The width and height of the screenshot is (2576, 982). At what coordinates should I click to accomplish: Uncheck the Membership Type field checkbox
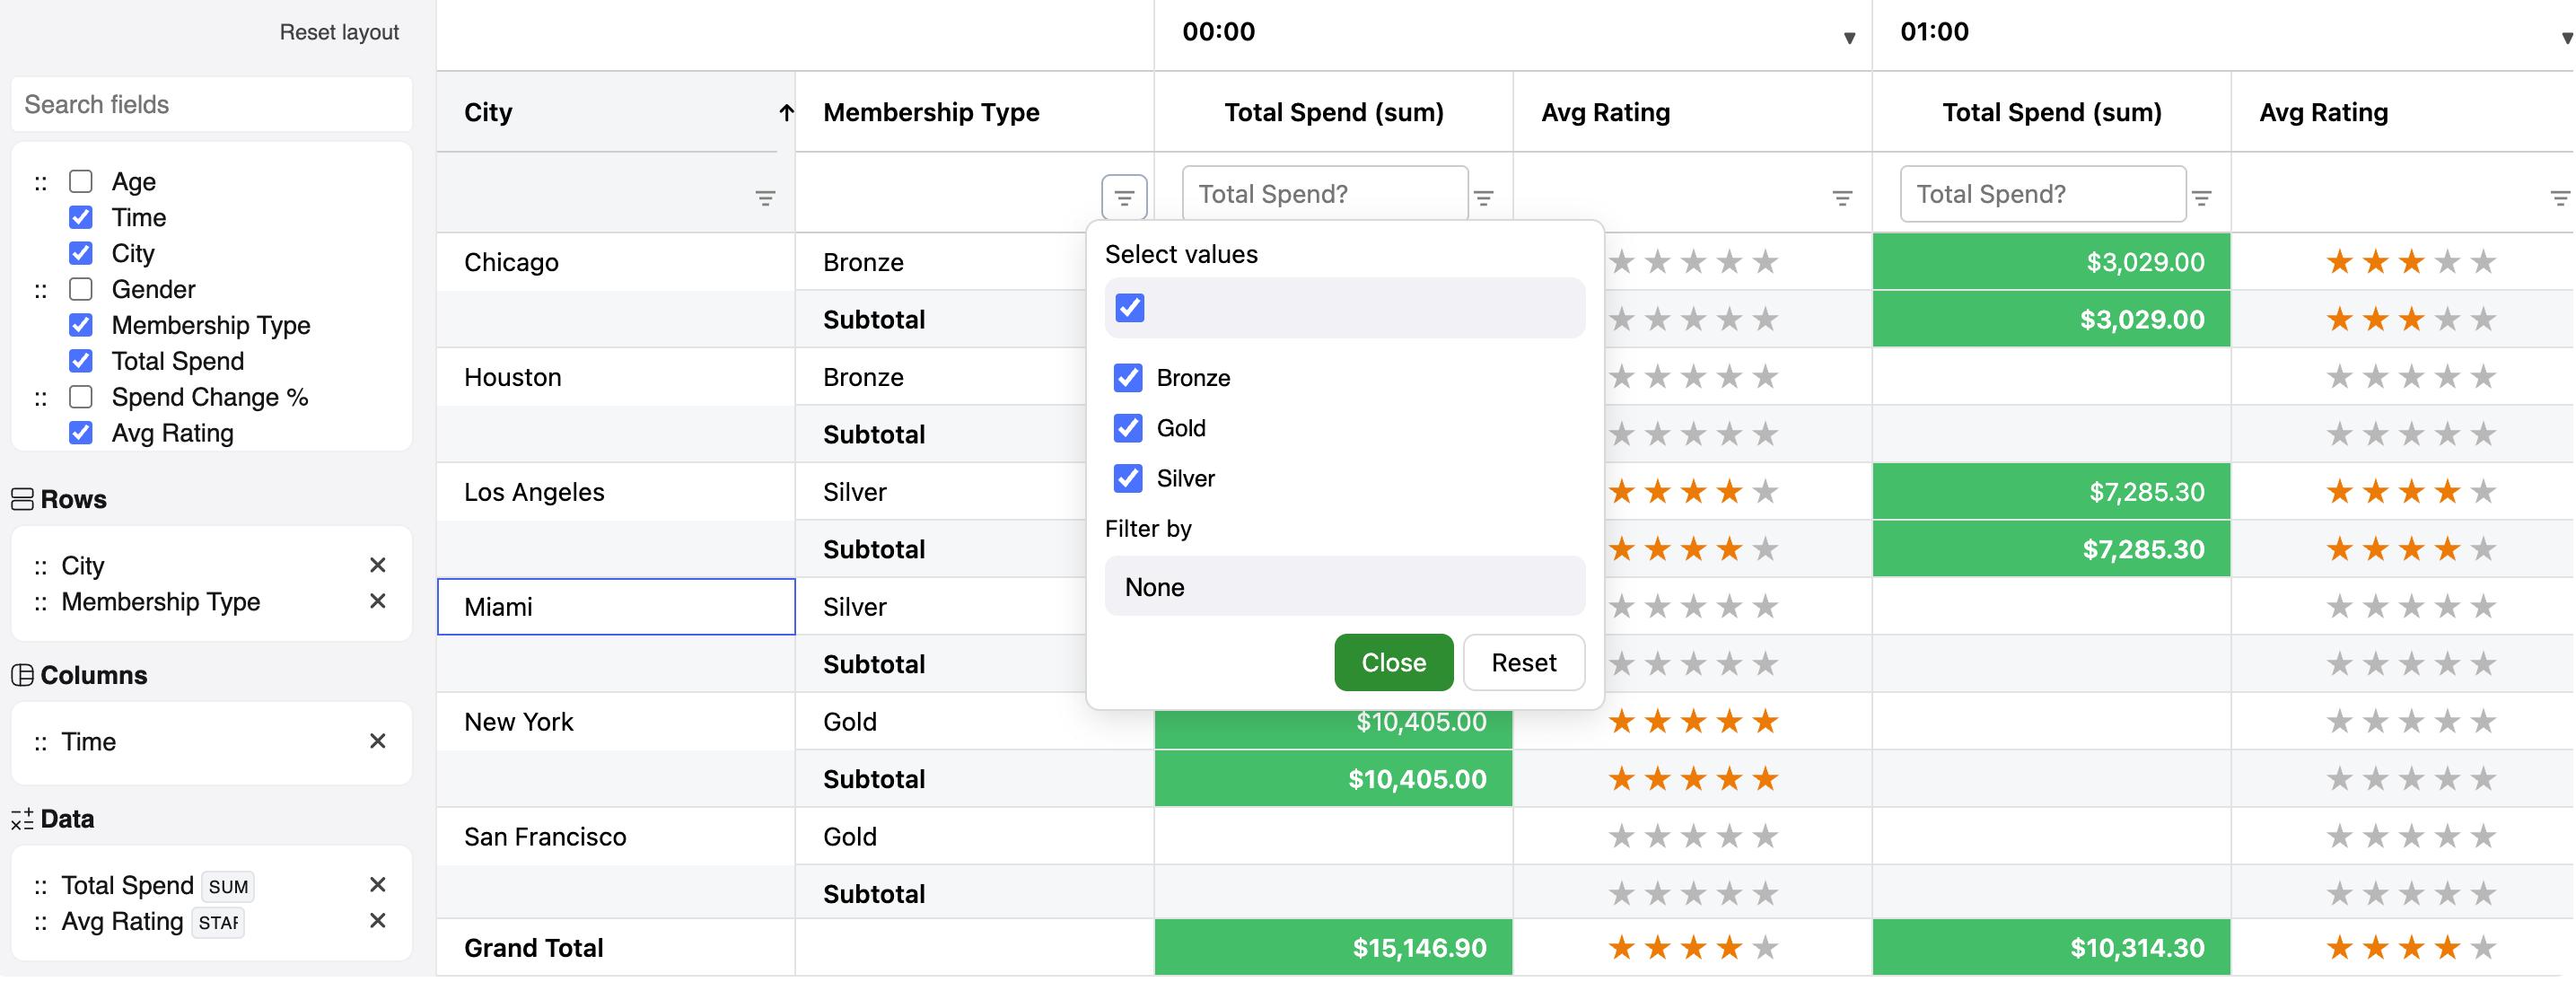pos(81,325)
